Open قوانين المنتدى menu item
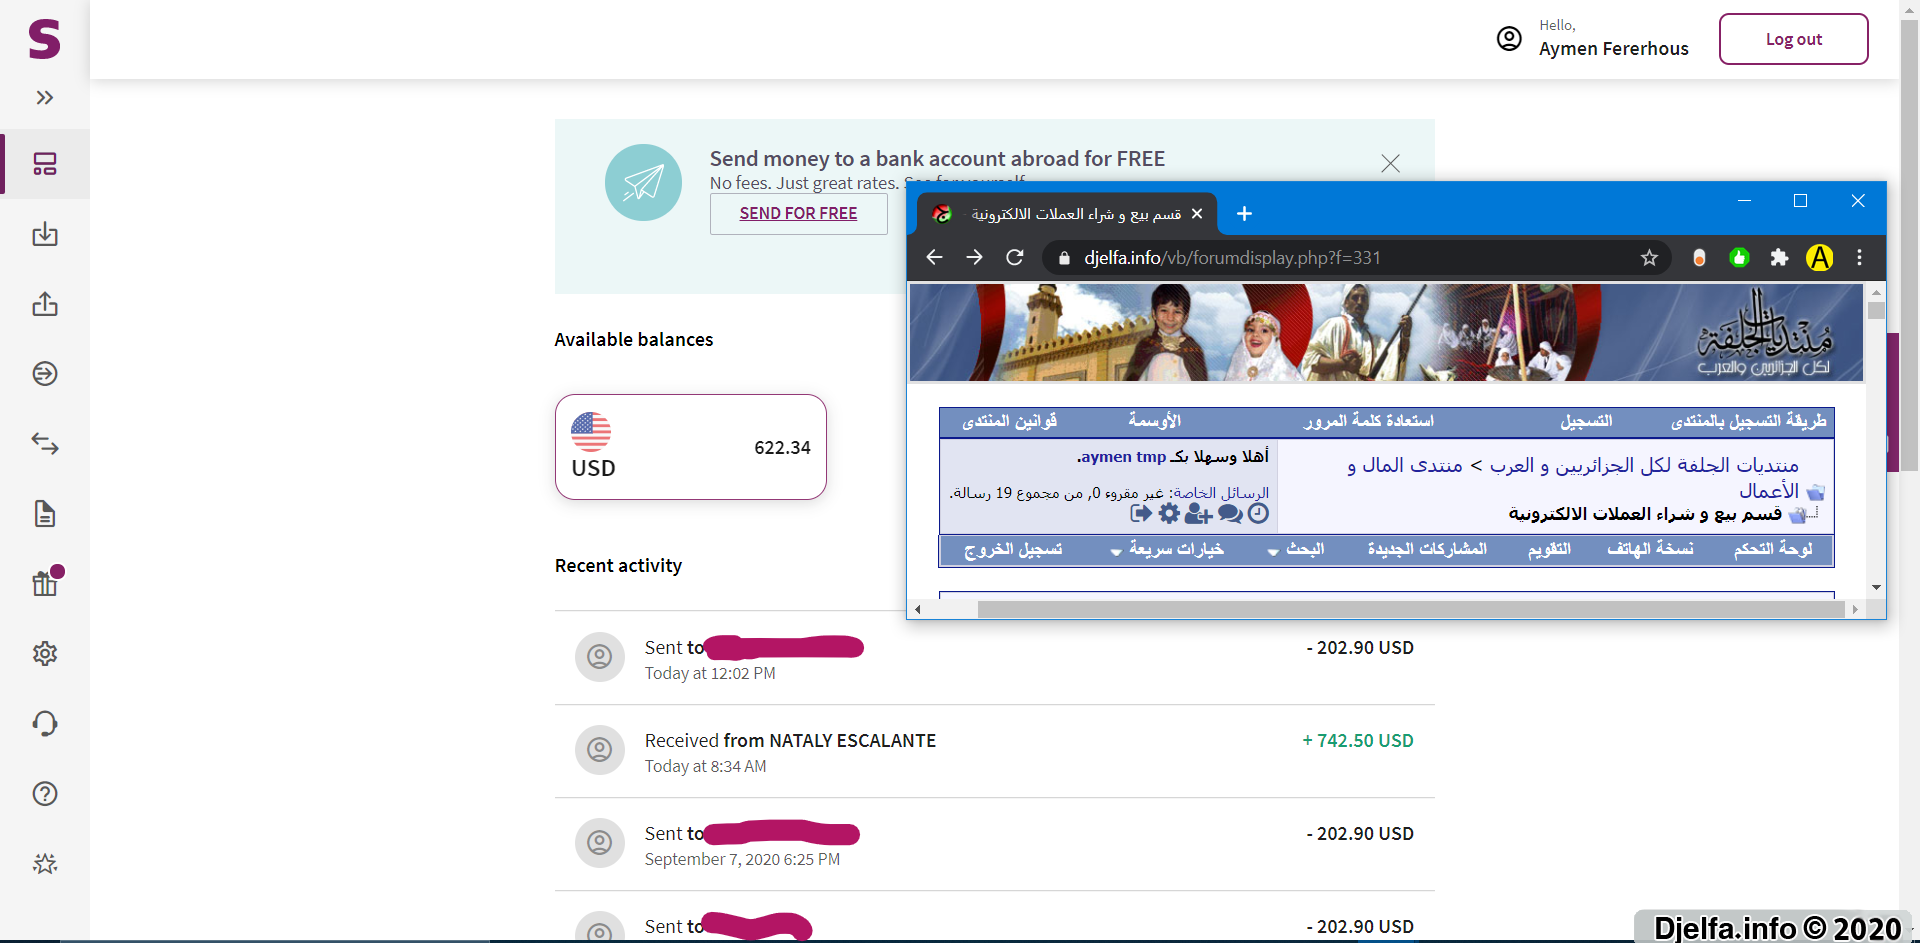 [x=1009, y=421]
